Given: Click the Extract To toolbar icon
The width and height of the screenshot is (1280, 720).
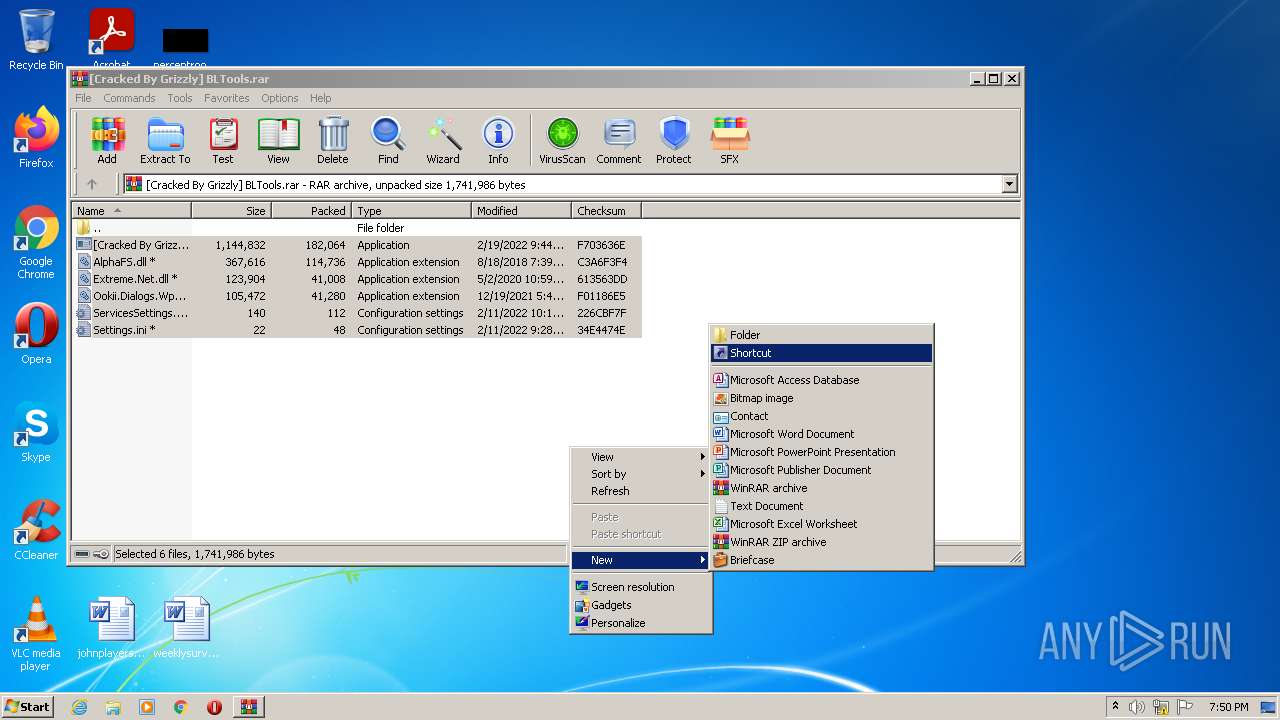Looking at the screenshot, I should tap(165, 140).
